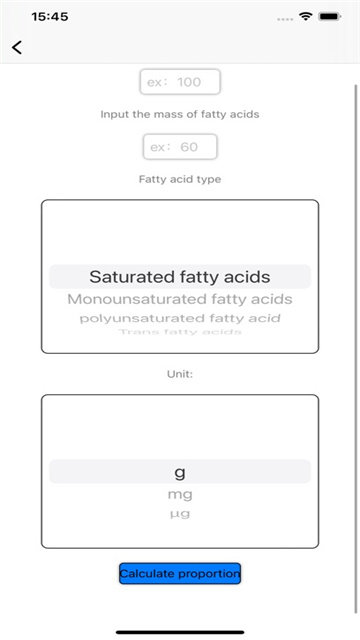Focus the 'ex: 60' fatty acid mass field
Screen dimensions: 360x640
coord(180,147)
